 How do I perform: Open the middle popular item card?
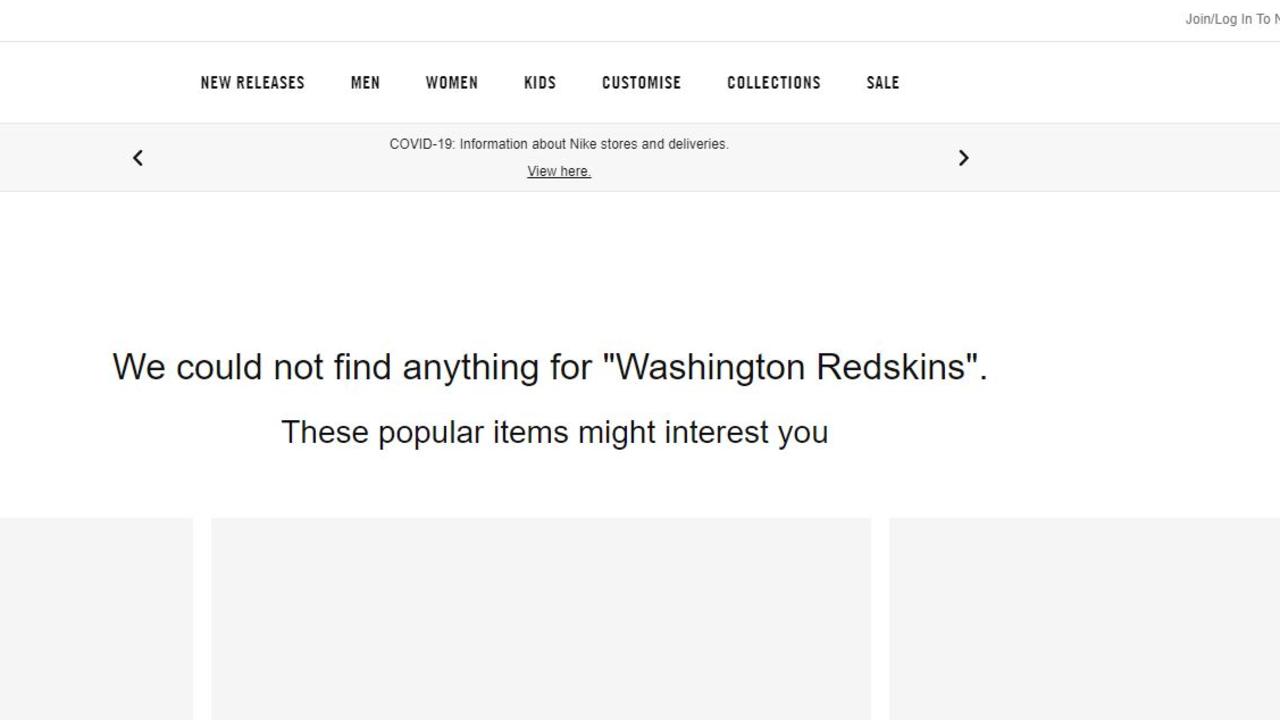[541, 619]
